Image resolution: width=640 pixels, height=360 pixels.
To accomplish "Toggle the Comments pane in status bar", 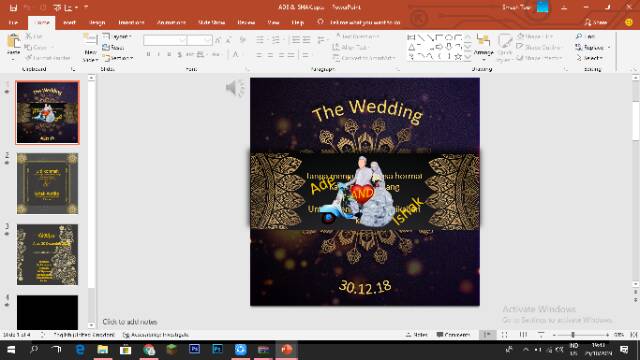I will pyautogui.click(x=453, y=335).
